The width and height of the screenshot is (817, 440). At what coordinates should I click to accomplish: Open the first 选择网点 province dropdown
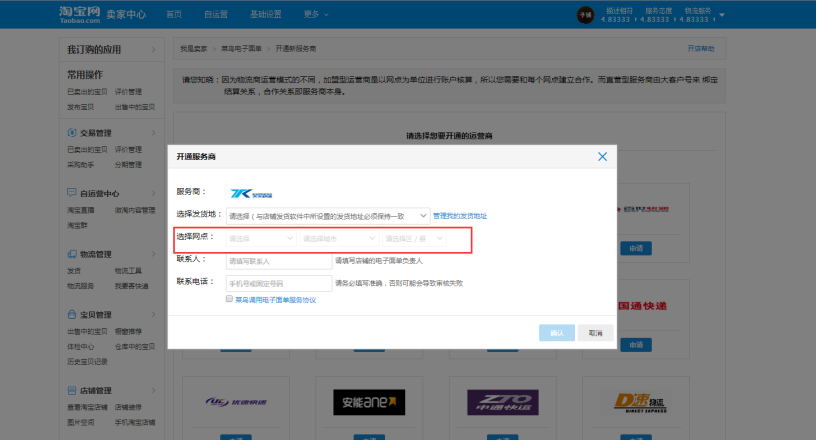click(x=262, y=239)
